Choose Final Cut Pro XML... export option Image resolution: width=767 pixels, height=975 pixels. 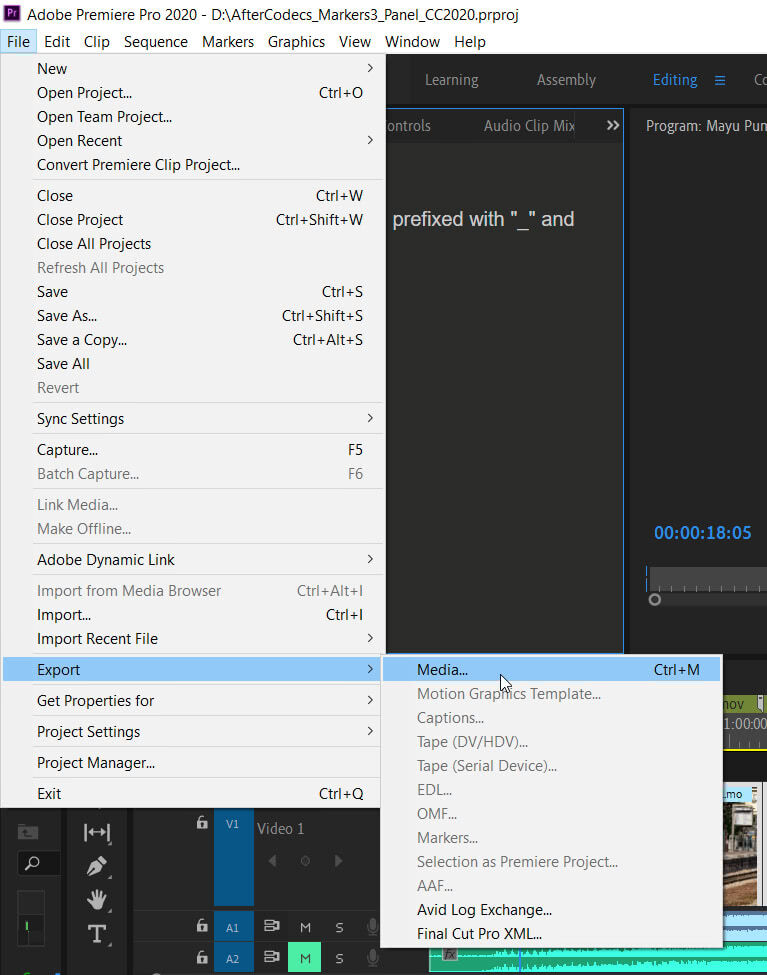coord(551,934)
